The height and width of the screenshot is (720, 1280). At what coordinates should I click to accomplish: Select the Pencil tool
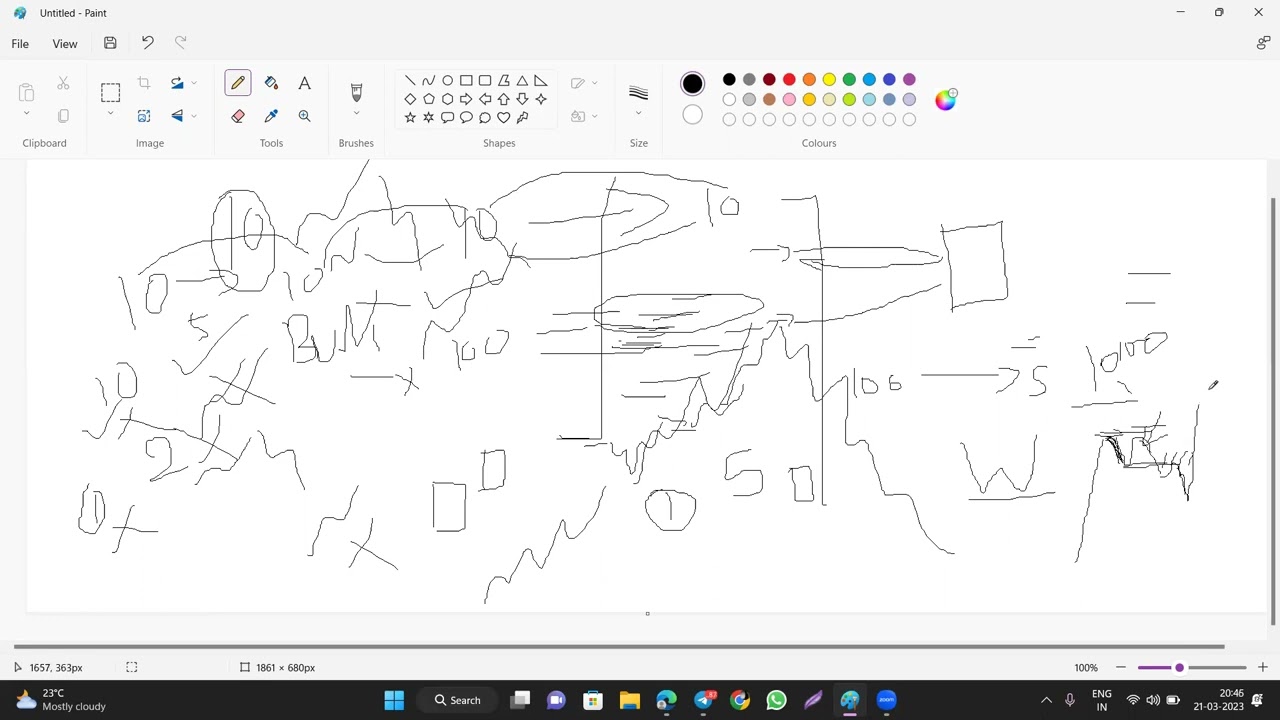(x=238, y=83)
